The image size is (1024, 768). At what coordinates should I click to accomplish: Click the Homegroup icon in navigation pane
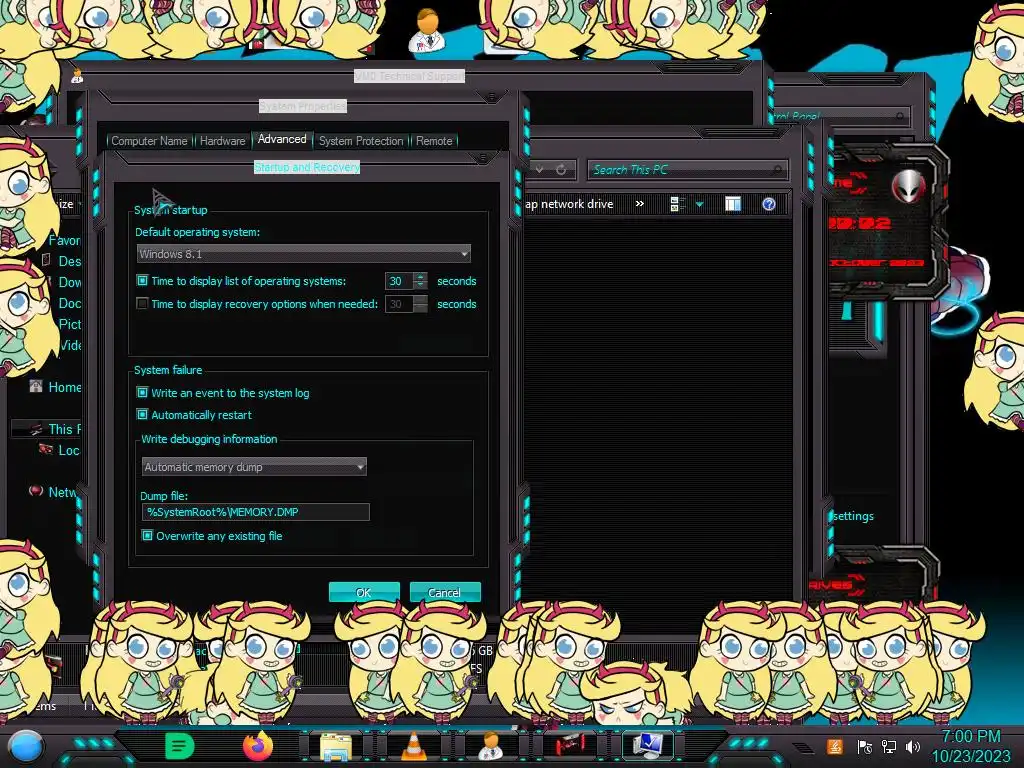pos(36,387)
